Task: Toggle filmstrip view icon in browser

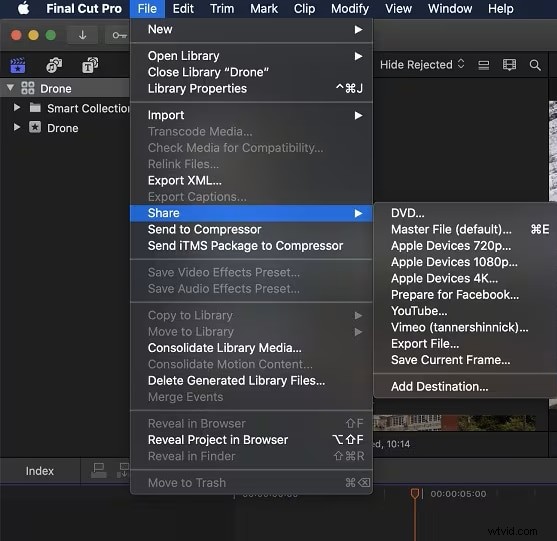Action: (509, 65)
